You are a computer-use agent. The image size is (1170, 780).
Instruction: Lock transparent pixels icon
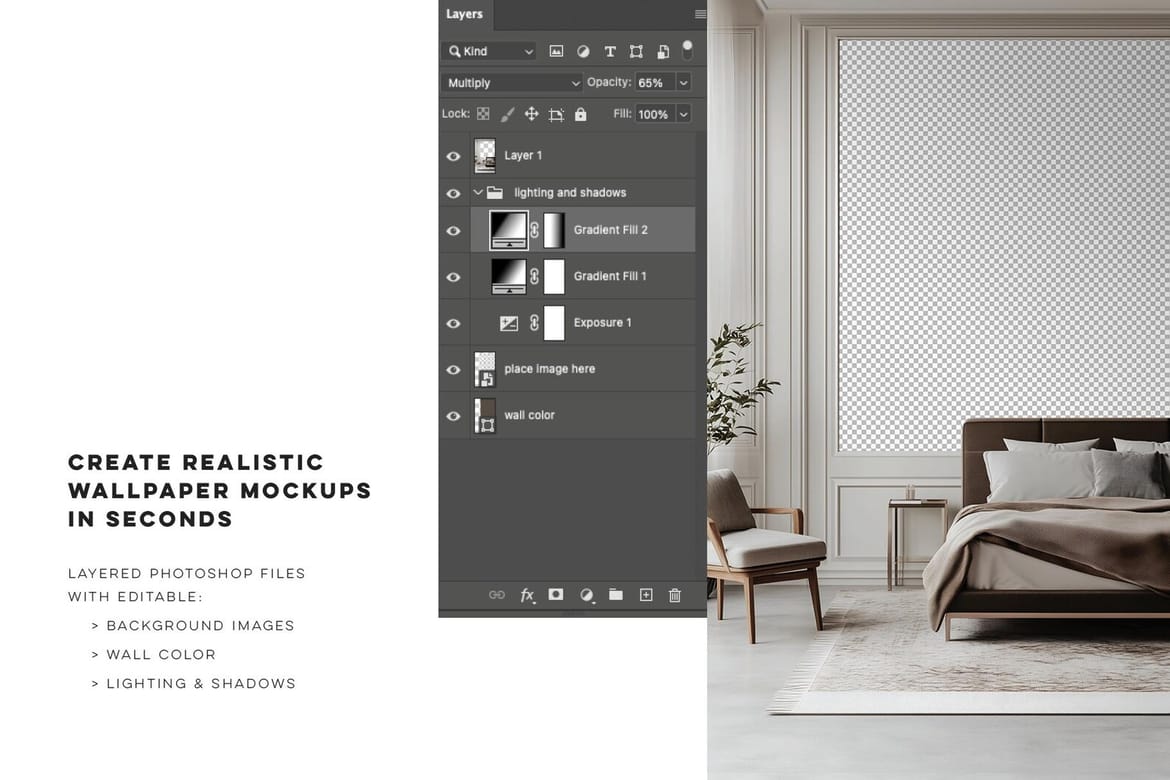coord(484,114)
